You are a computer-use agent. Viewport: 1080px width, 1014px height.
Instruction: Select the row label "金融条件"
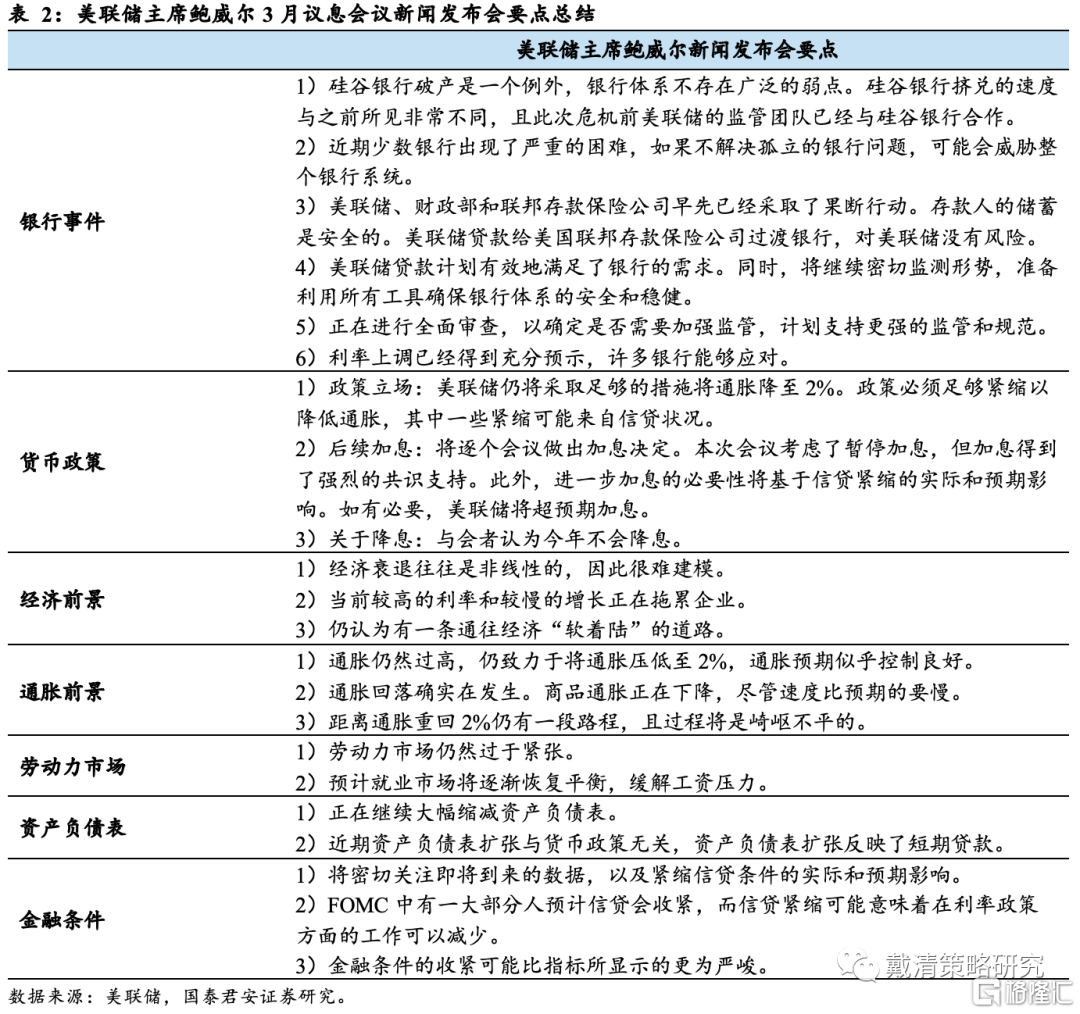coord(62,920)
